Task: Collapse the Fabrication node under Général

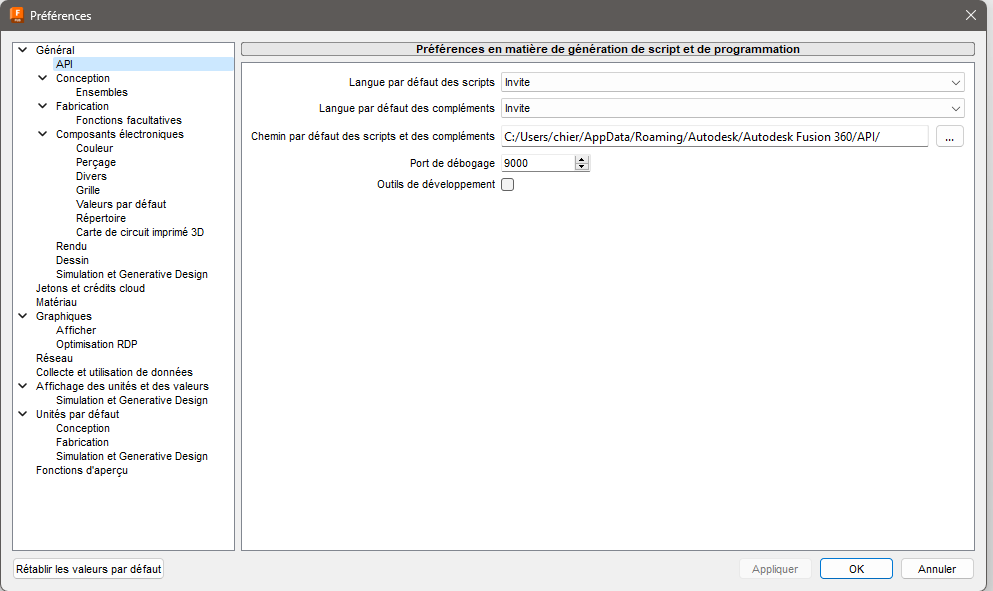Action: click(42, 106)
